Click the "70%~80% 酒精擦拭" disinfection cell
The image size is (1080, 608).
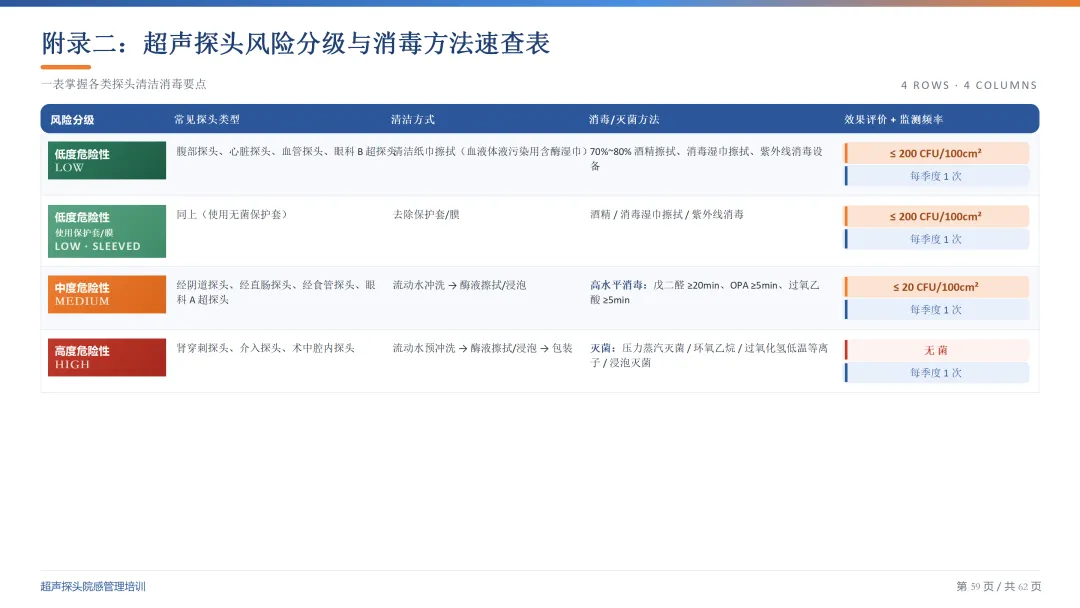point(706,158)
